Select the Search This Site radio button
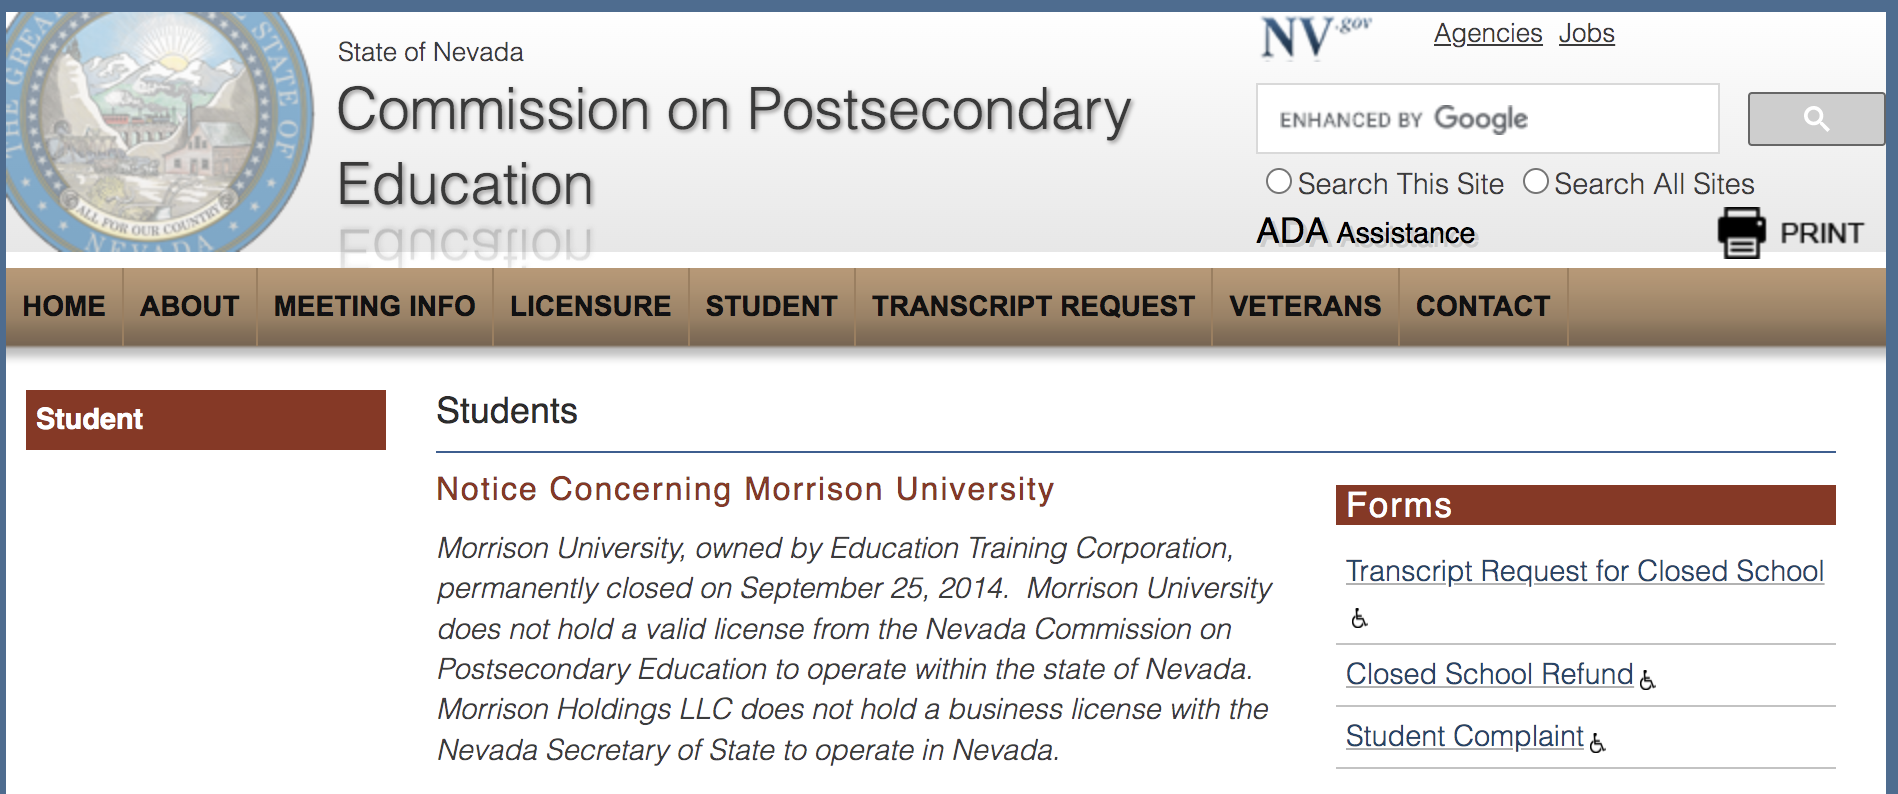This screenshot has height=794, width=1898. (x=1278, y=182)
